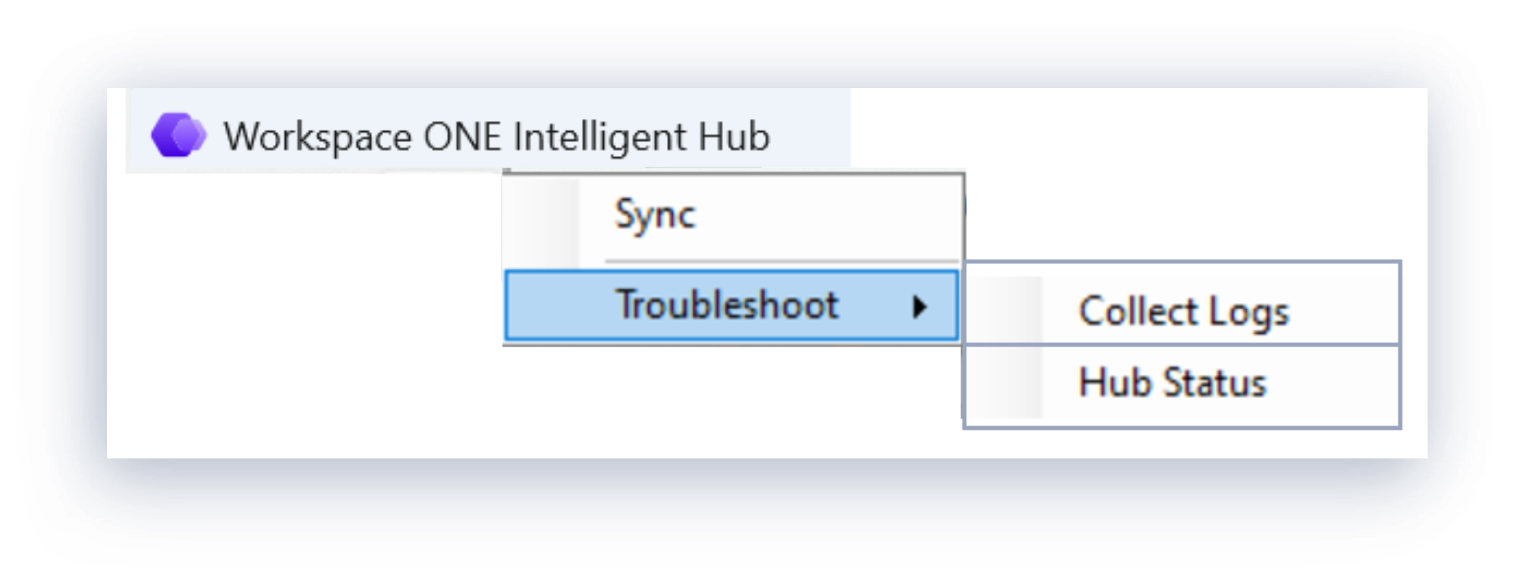The height and width of the screenshot is (582, 1532).
Task: Click the word Sync
Action: [x=655, y=216]
